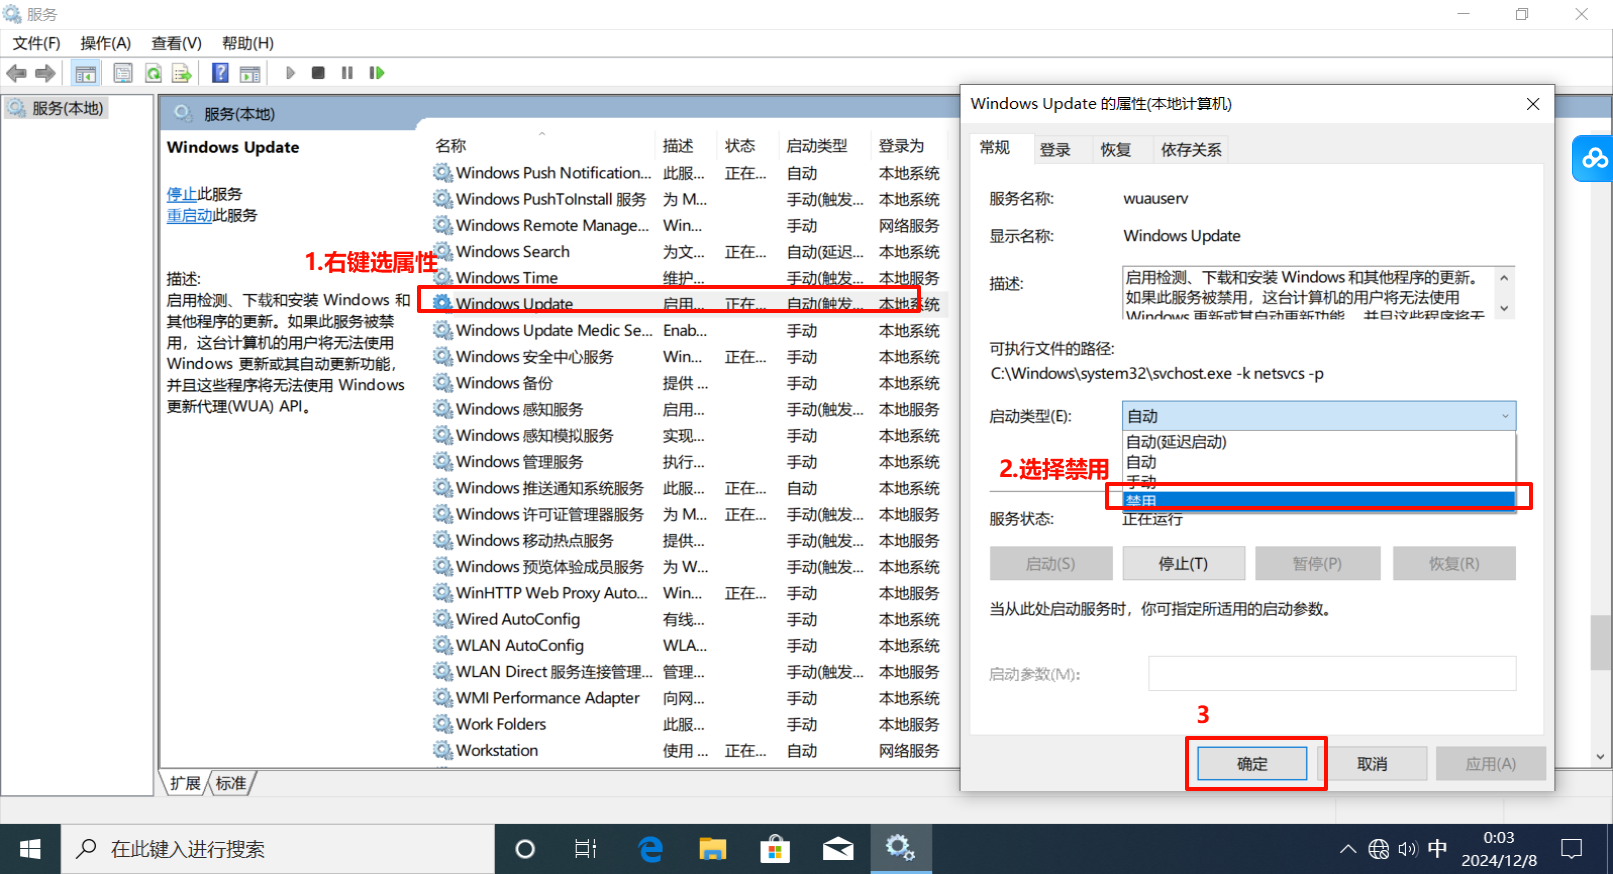The image size is (1613, 874).
Task: Click the 停止 link for this service
Action: pos(181,194)
